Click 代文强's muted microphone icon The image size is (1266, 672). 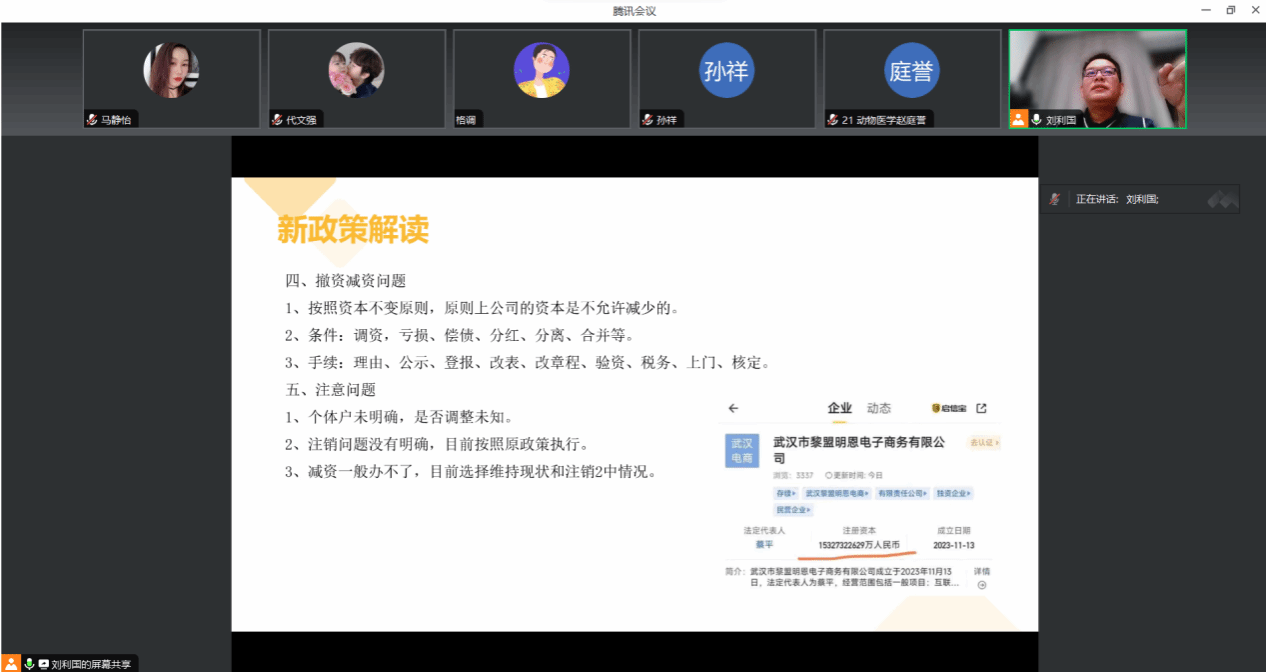tap(277, 120)
